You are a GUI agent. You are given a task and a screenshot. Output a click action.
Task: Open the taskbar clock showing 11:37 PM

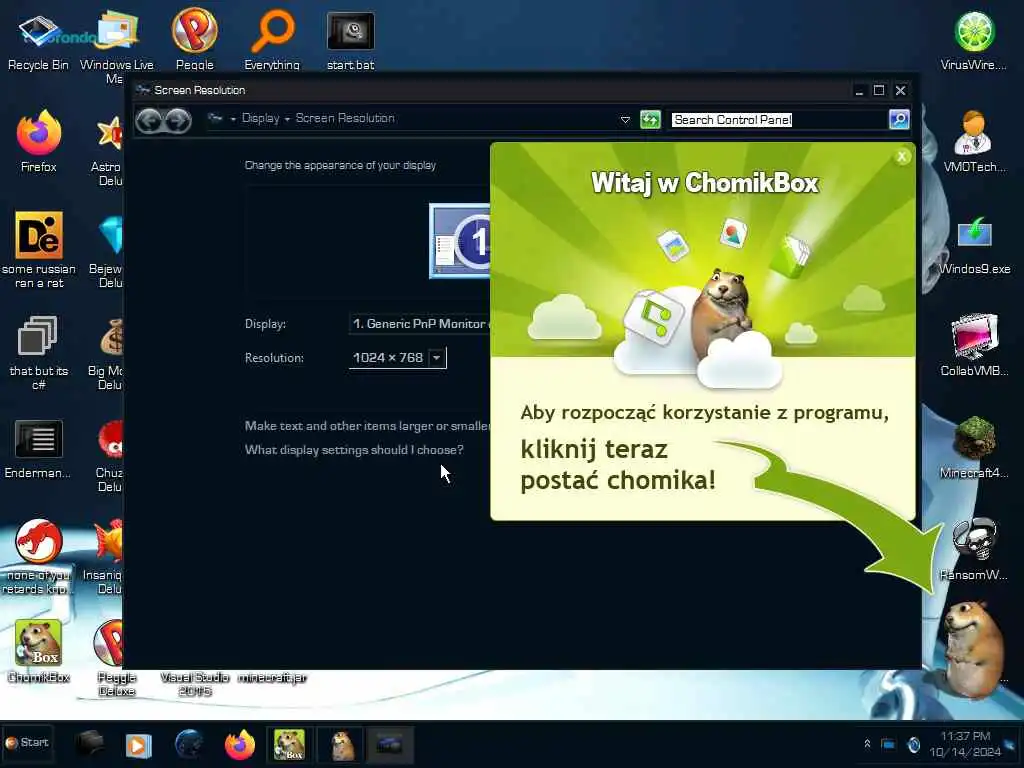click(965, 744)
